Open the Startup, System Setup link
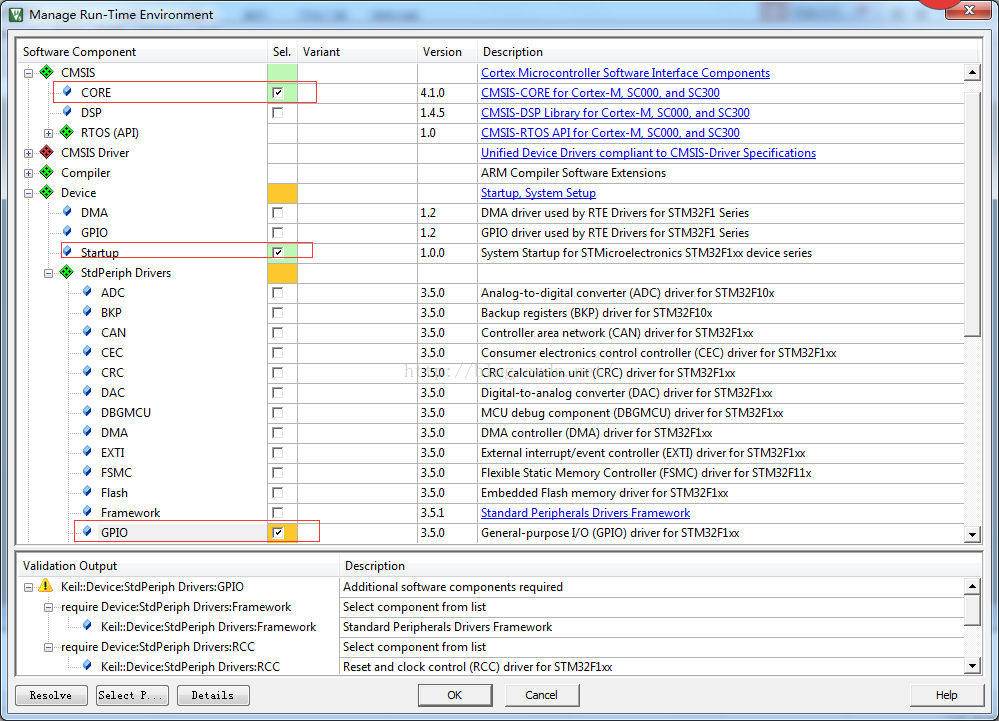Screen dimensions: 999x721 (538, 192)
